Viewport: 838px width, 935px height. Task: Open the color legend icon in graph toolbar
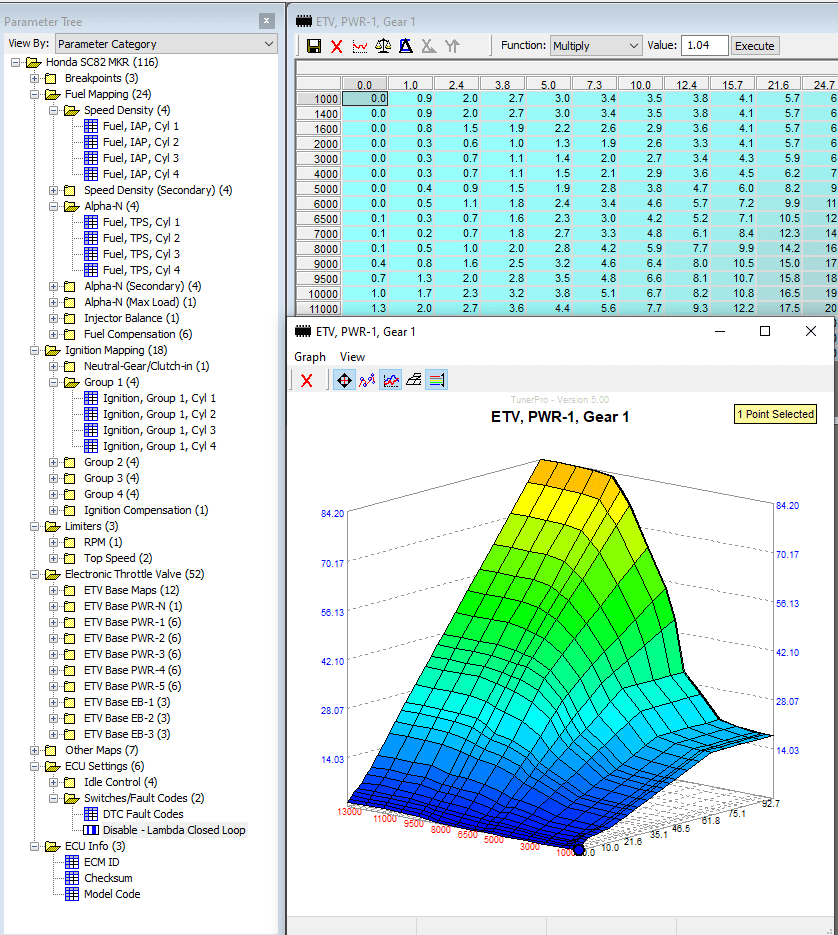tap(437, 378)
